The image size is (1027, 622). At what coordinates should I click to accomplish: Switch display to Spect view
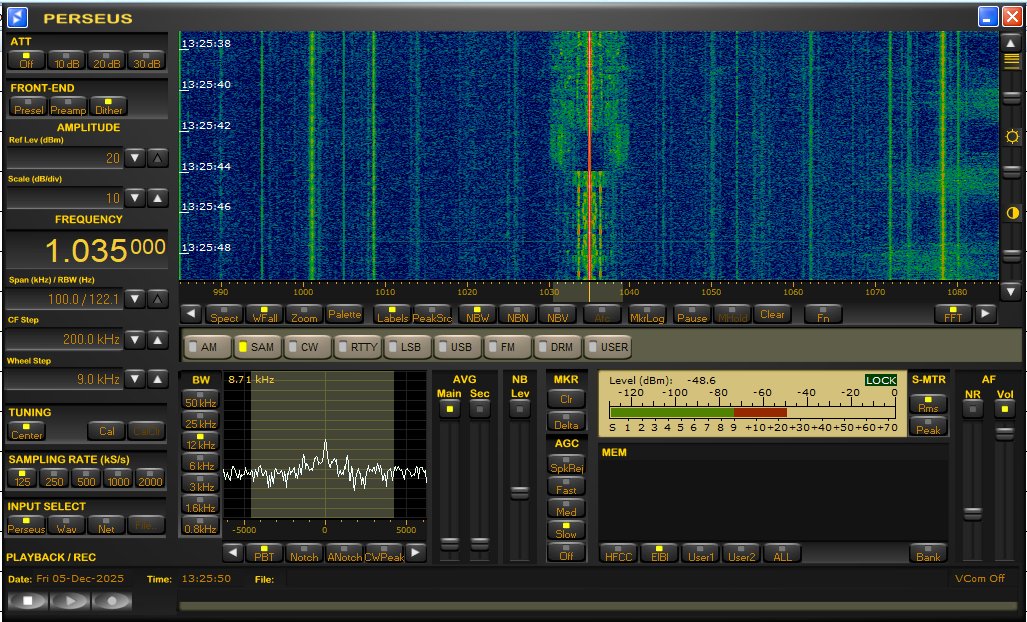coord(224,314)
